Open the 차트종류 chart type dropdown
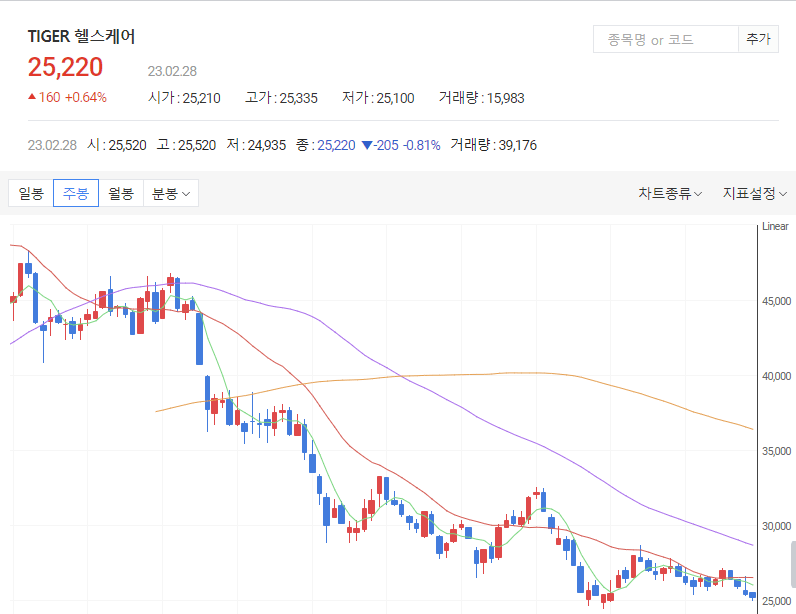 click(670, 193)
